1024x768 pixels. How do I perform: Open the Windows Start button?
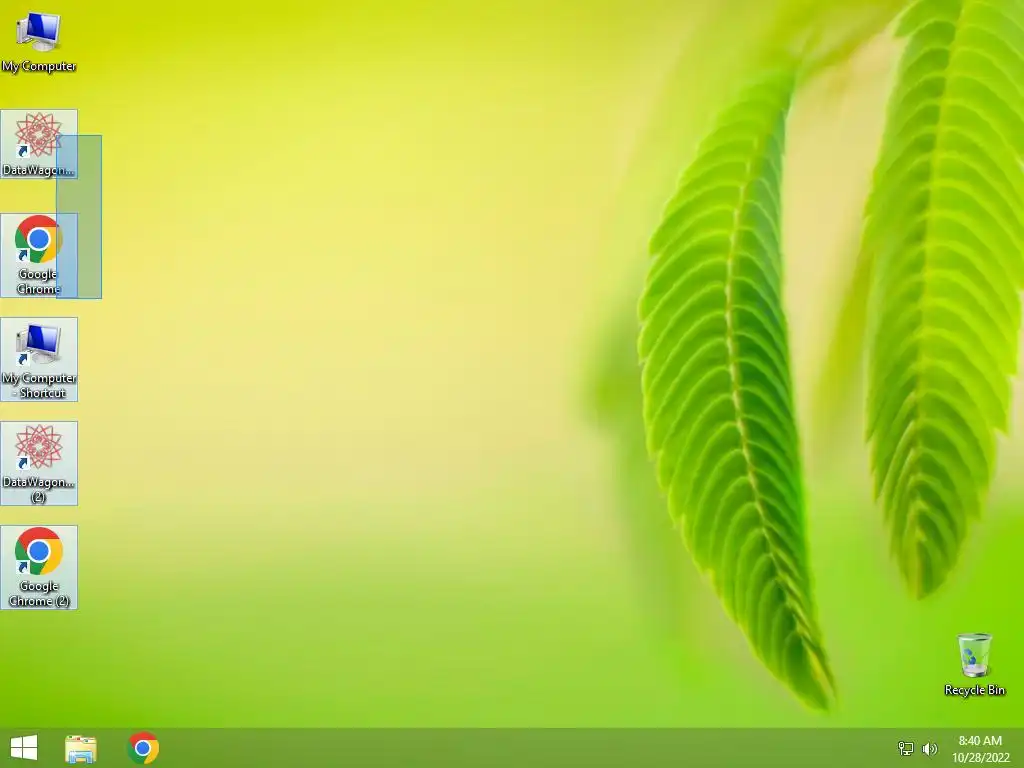click(x=24, y=748)
